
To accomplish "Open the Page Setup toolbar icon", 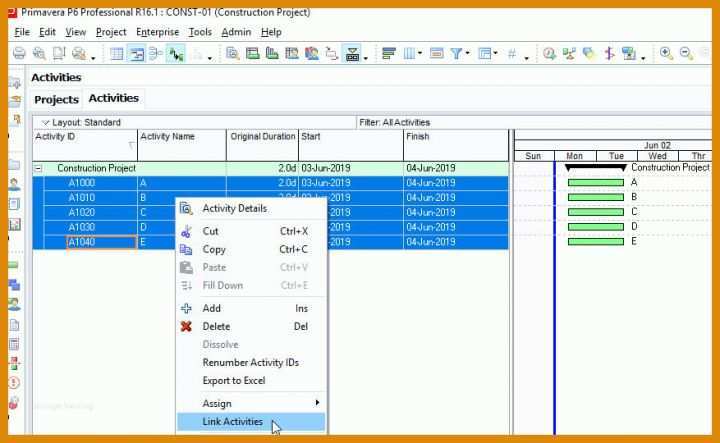I will click(59, 54).
